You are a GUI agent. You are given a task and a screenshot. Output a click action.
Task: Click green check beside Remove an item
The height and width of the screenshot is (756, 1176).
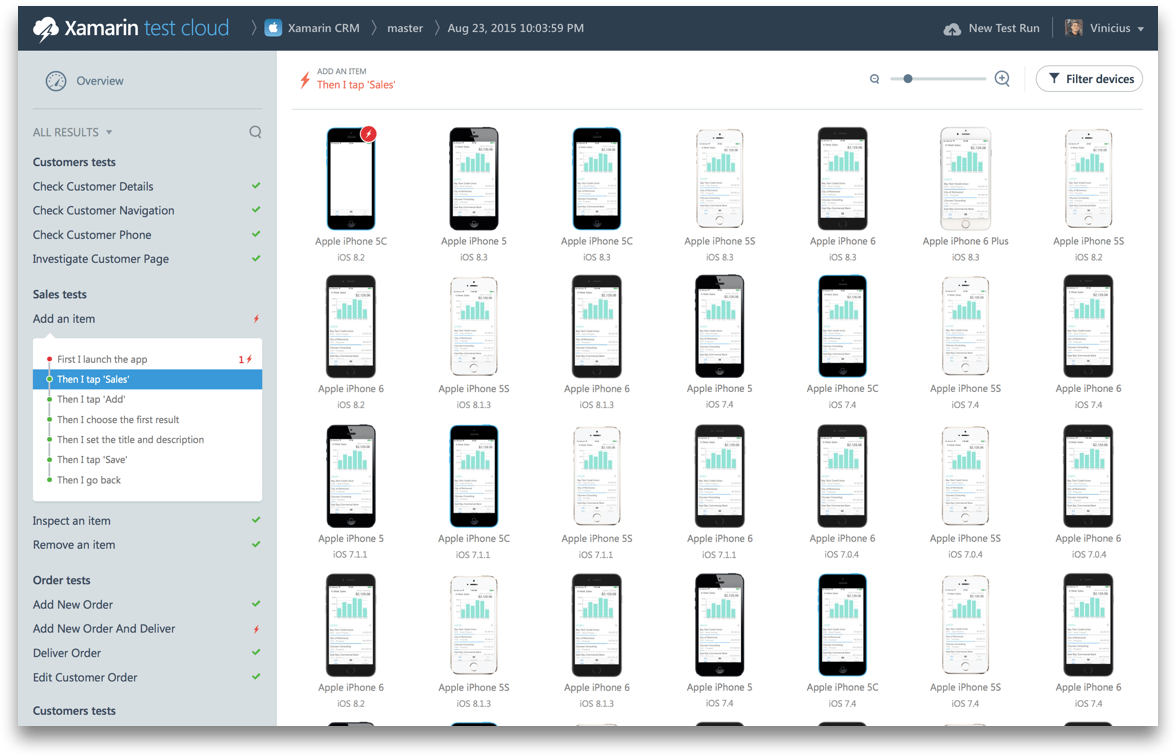tap(256, 544)
